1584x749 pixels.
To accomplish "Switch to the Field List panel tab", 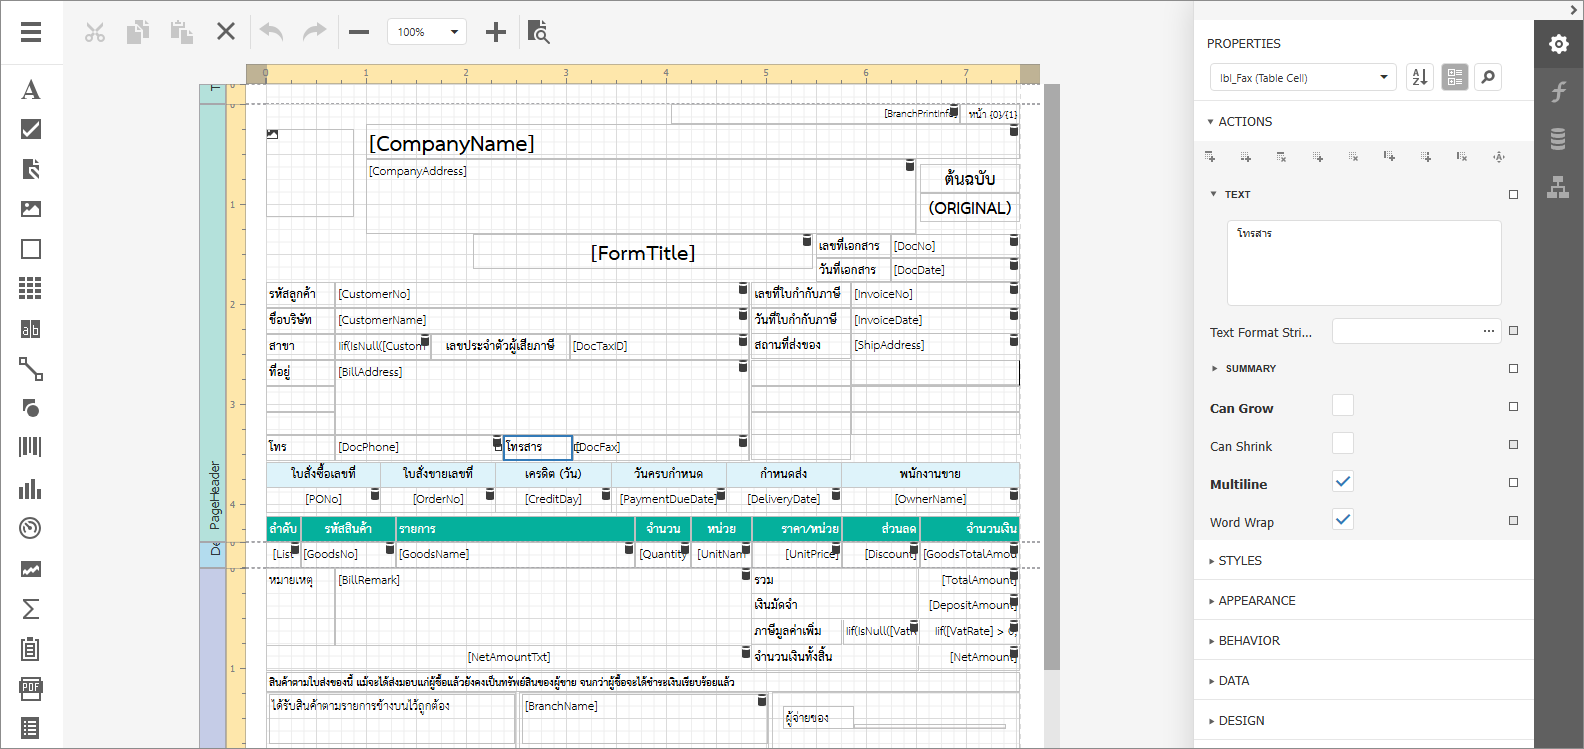I will point(1558,138).
